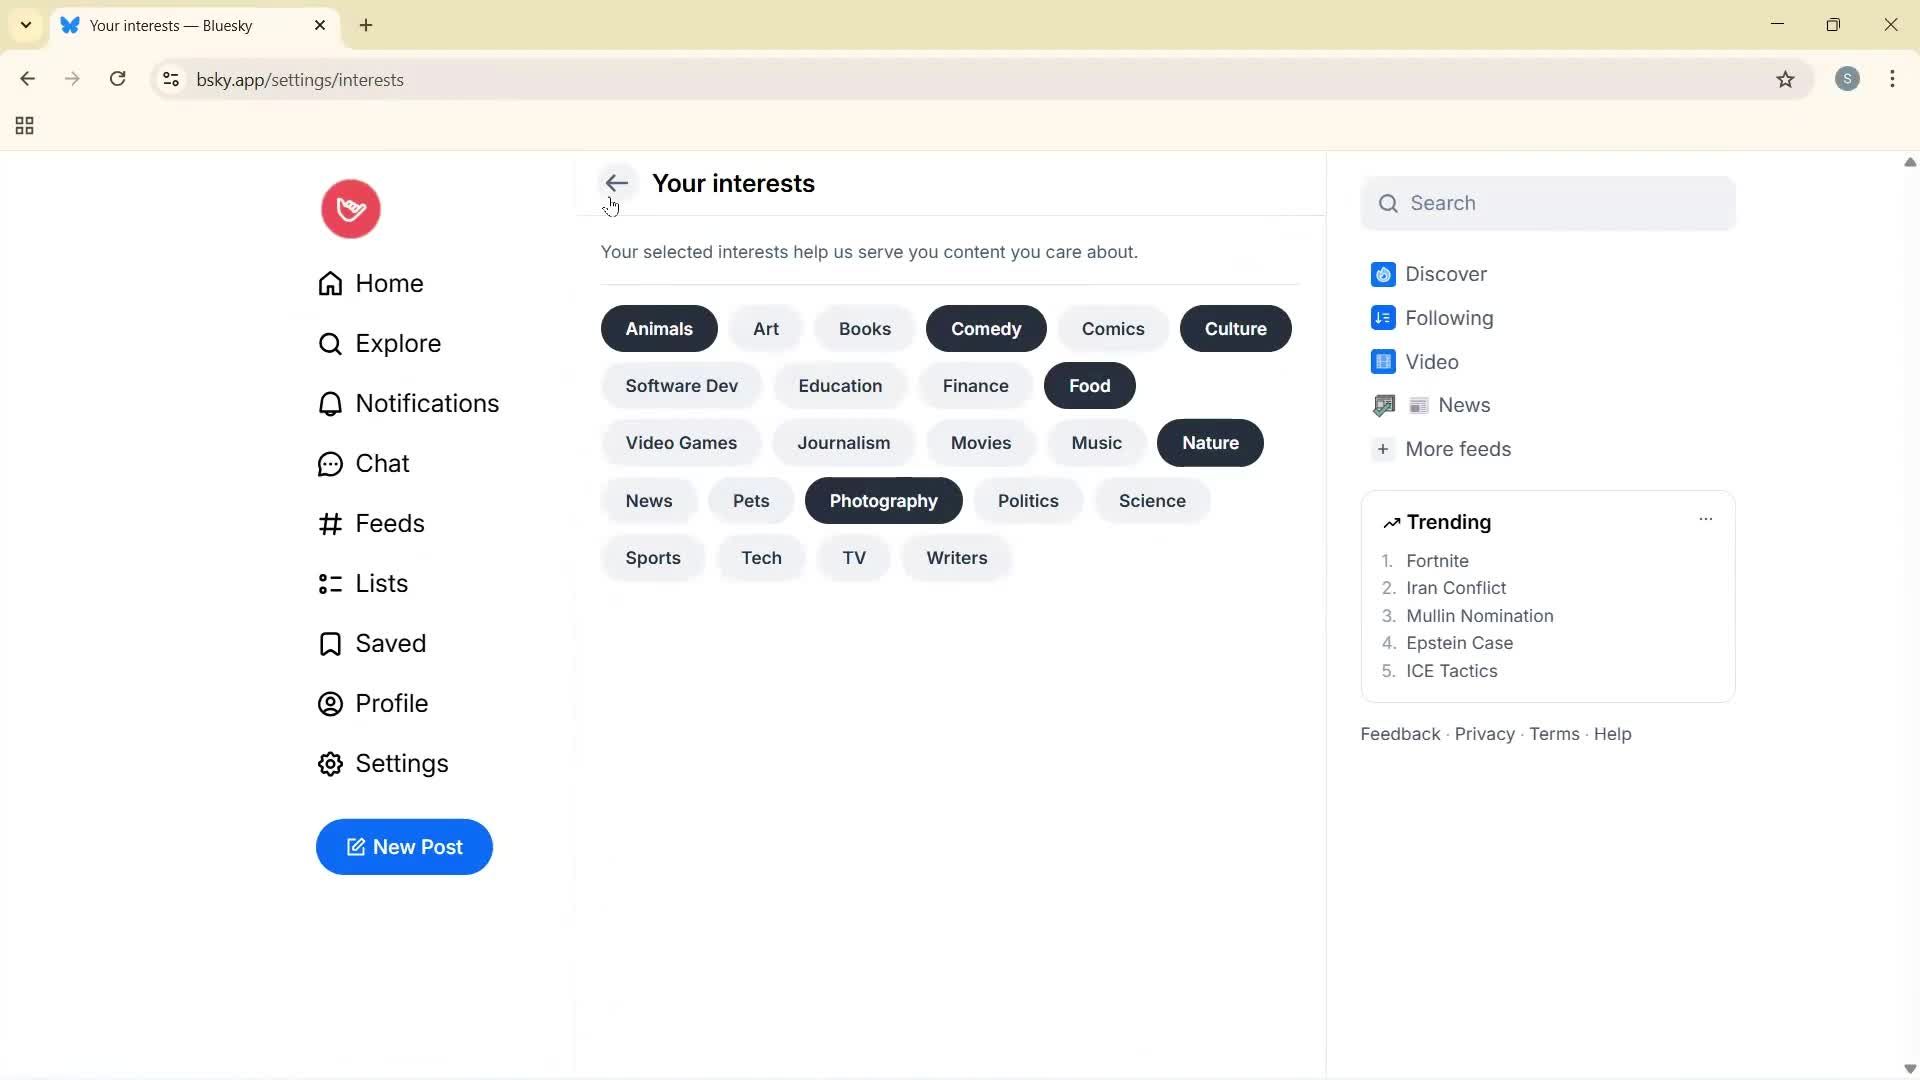
Task: Open the Discover feed icon
Action: [1383, 273]
